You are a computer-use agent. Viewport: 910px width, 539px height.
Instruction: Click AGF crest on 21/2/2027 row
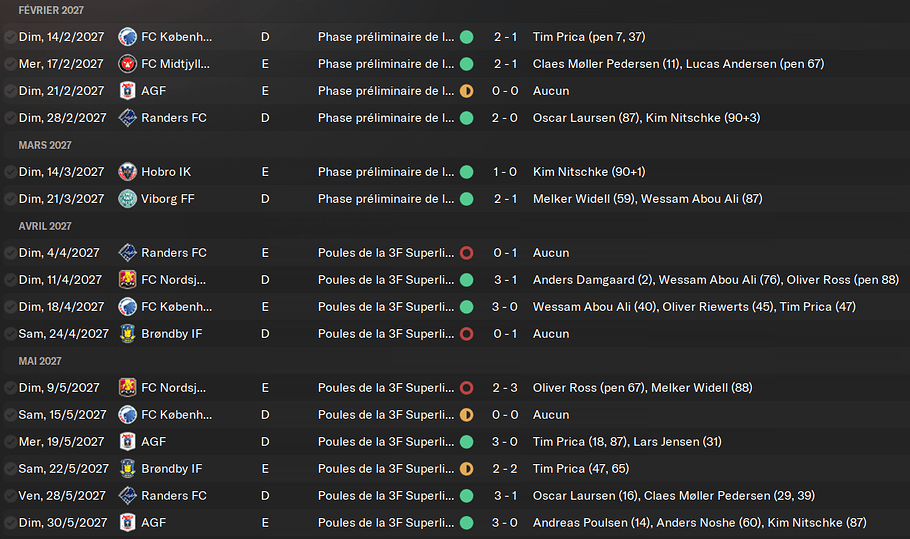127,91
